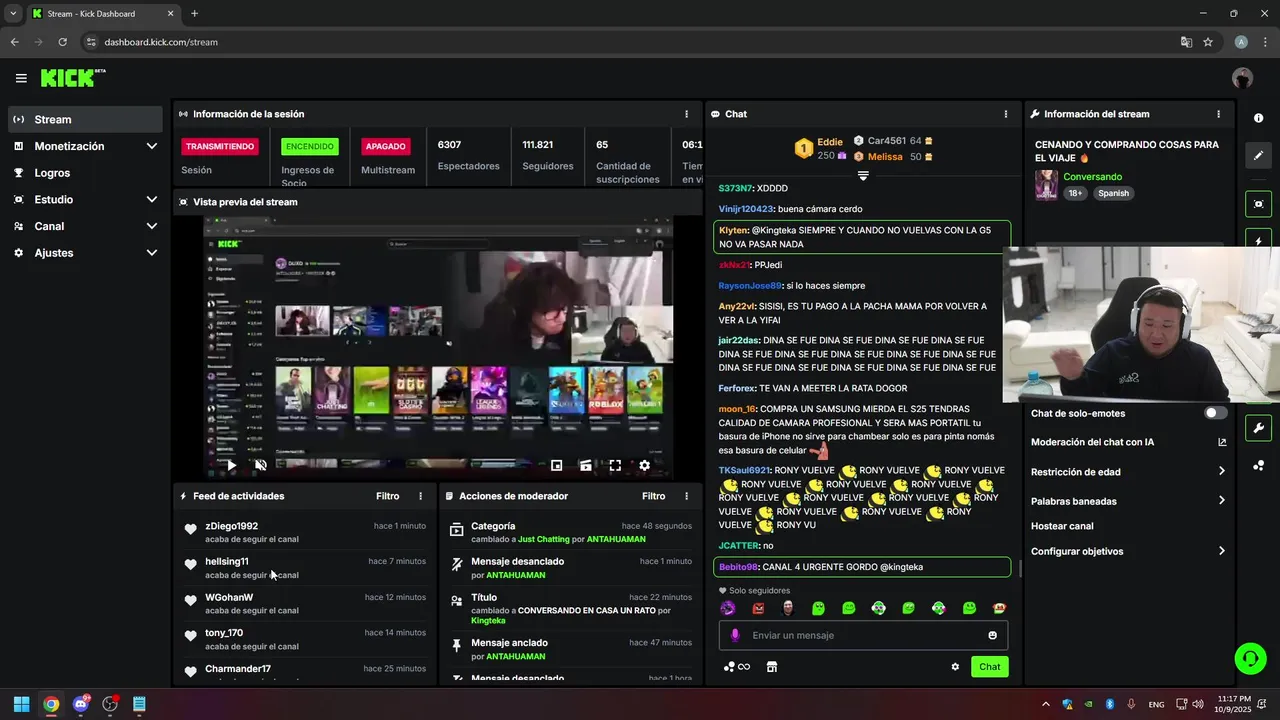Click the APAGADO multistream badge

pos(385,146)
